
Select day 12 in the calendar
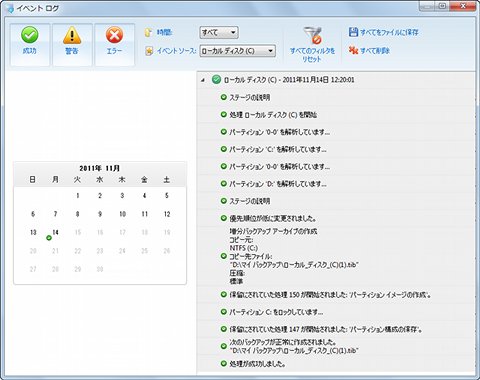(x=167, y=214)
